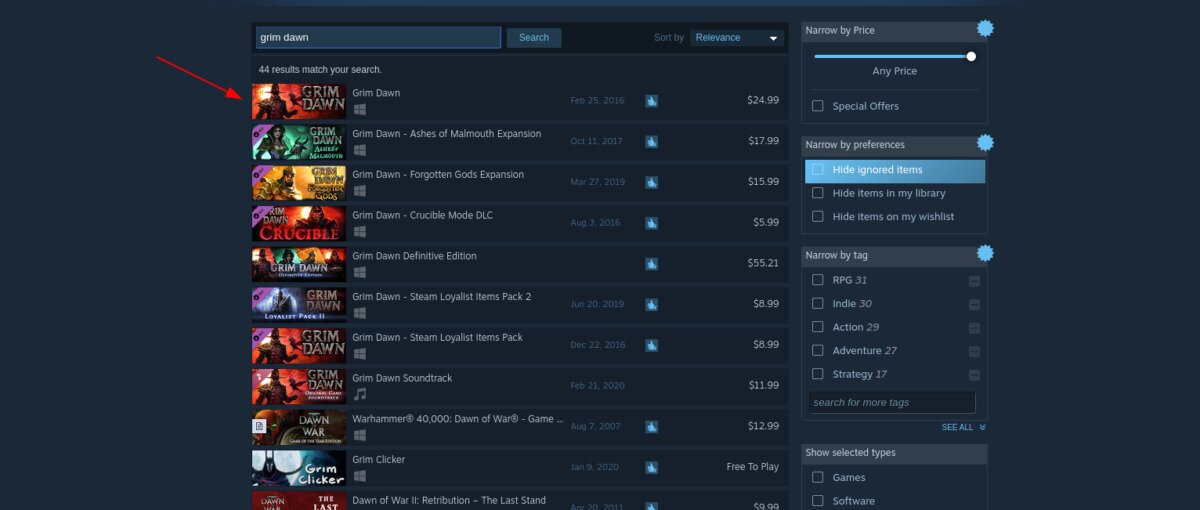Click Ashes of Malmouth thumbnail image
This screenshot has height=510, width=1200.
point(299,142)
